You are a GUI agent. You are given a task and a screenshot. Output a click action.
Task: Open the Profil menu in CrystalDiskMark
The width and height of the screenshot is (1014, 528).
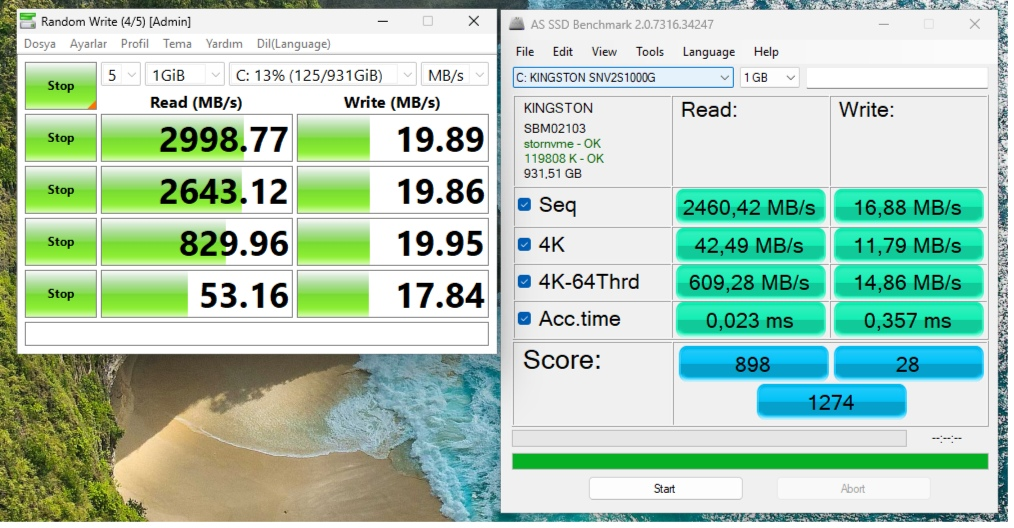(x=135, y=44)
